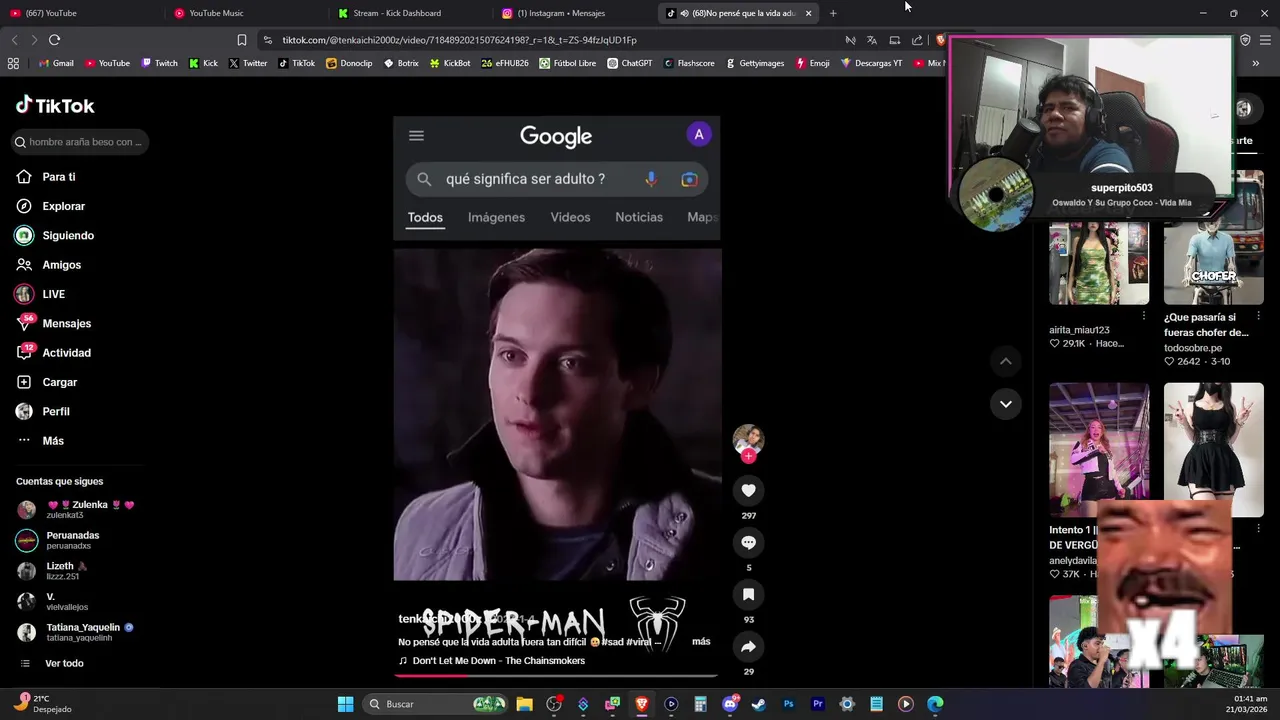The height and width of the screenshot is (720, 1280).
Task: Open the CHOFER video thumbnail
Action: tap(1214, 238)
